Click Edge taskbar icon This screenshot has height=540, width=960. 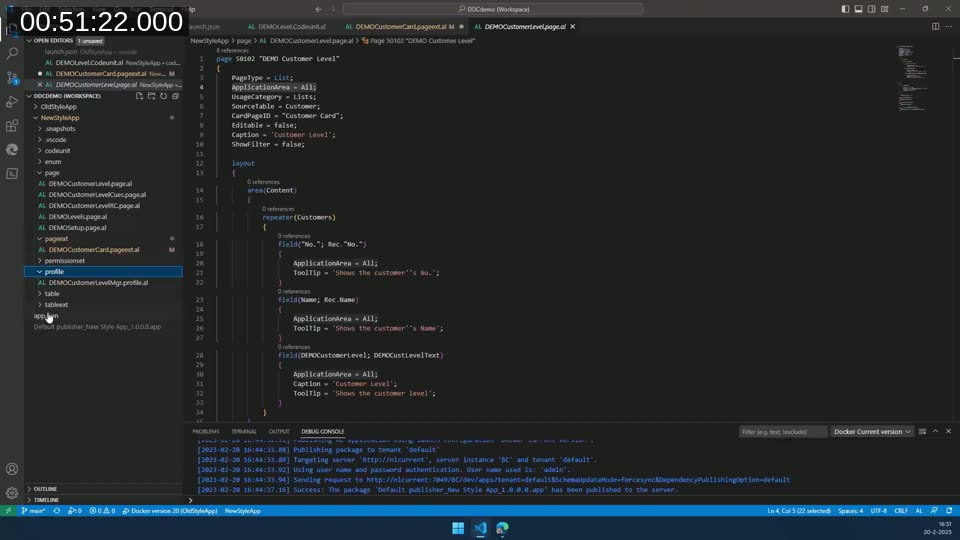(502, 528)
